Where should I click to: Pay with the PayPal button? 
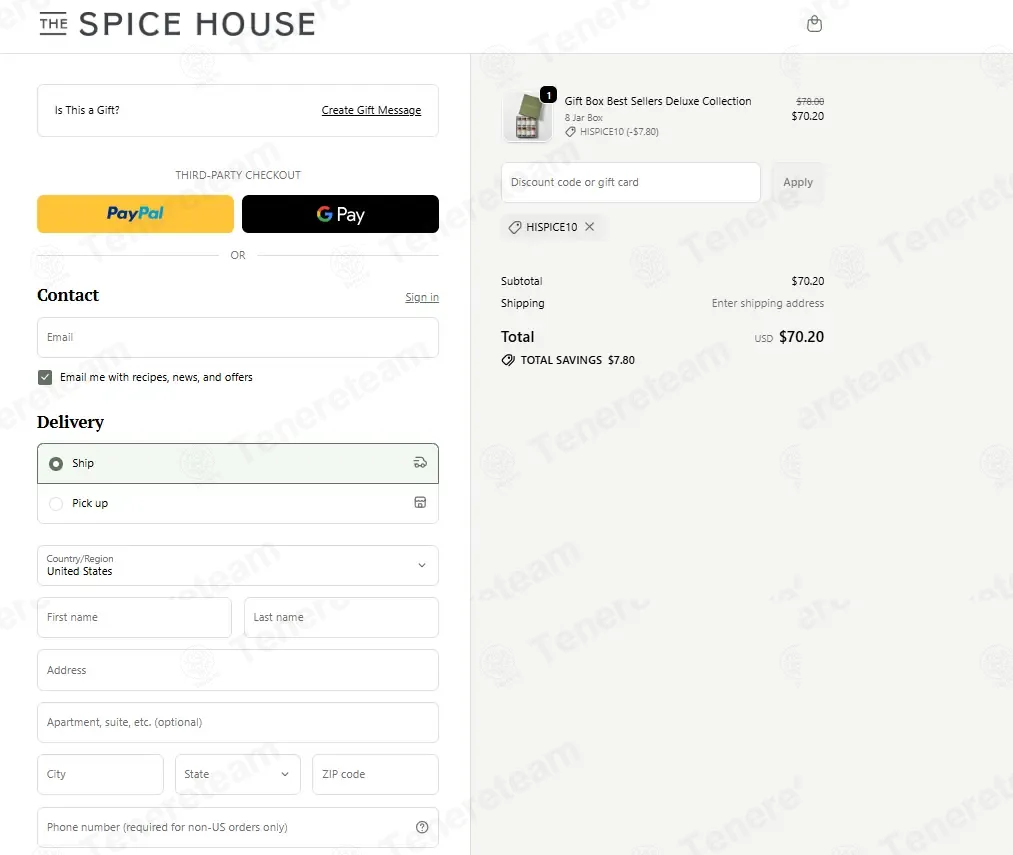pos(135,214)
